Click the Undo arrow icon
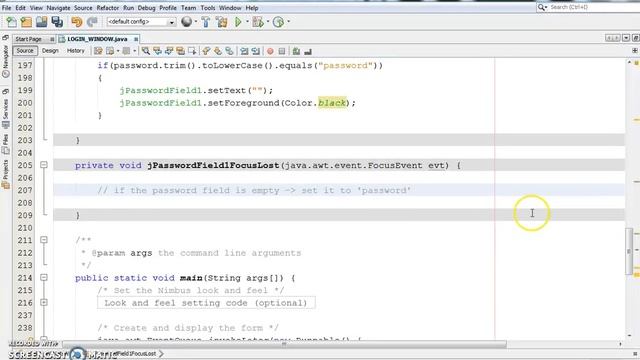This screenshot has height=360, width=640. pos(76,22)
